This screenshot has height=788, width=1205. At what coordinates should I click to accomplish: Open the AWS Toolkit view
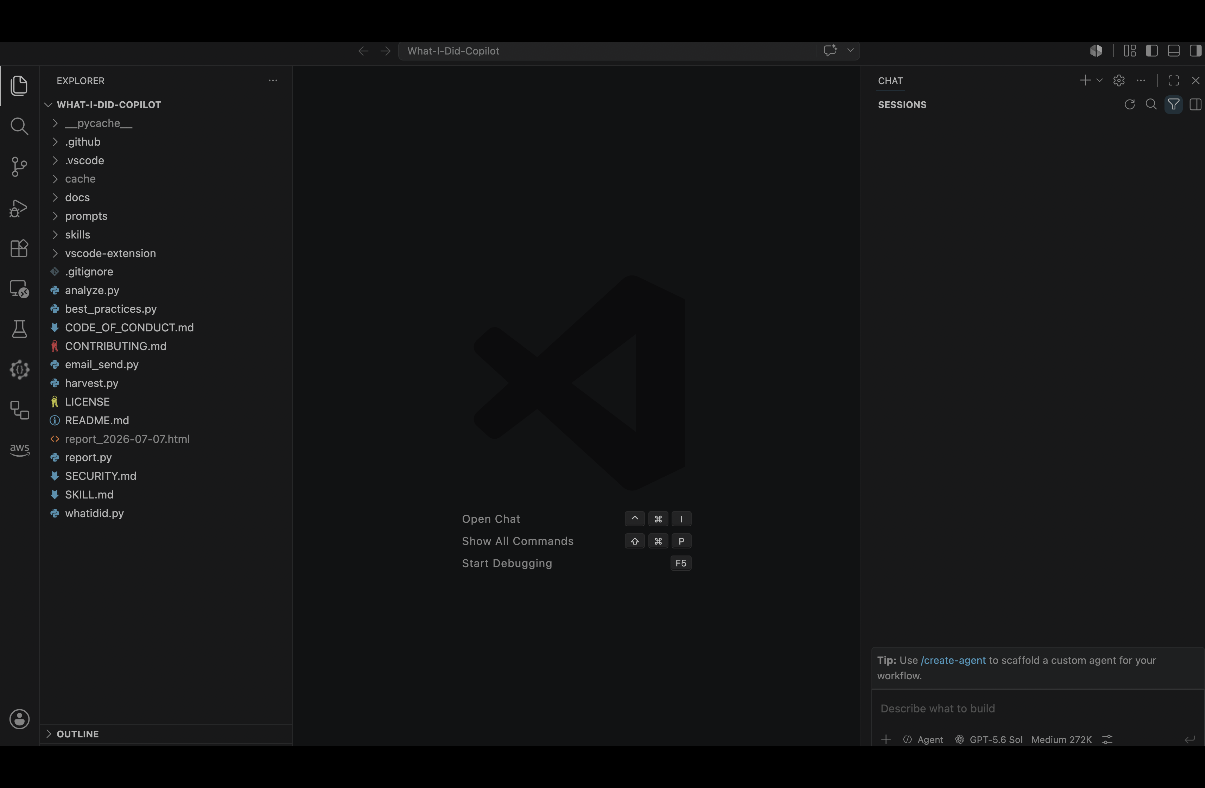coord(19,450)
